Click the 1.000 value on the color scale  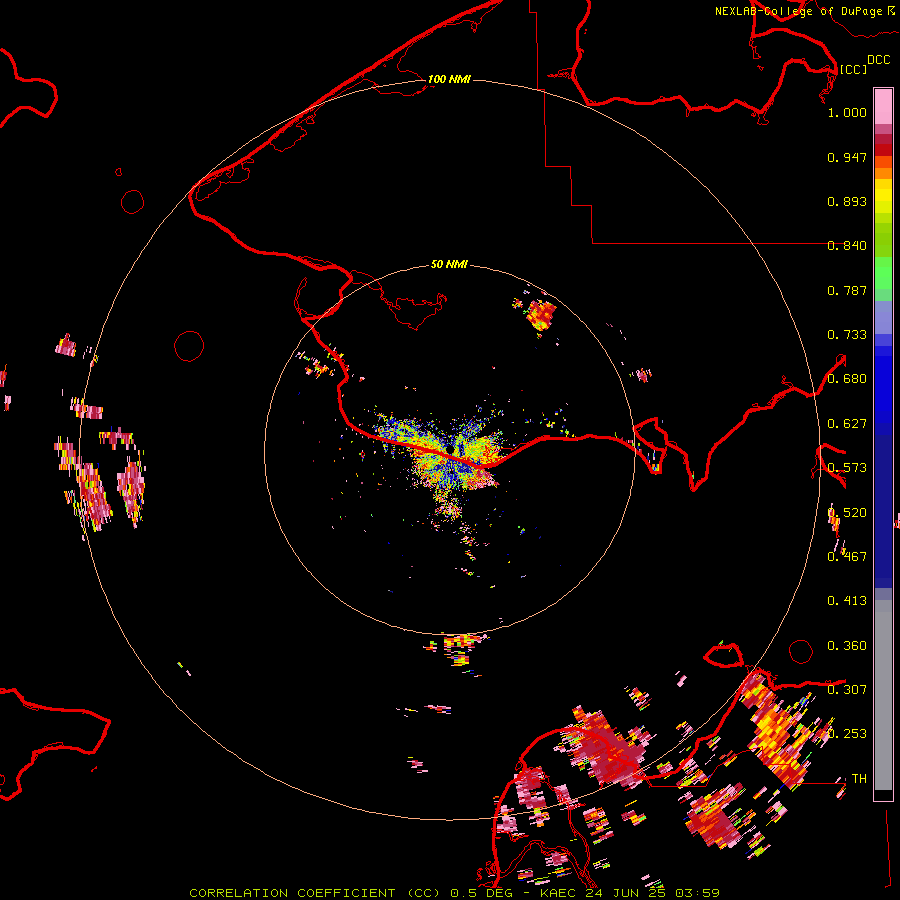point(847,112)
